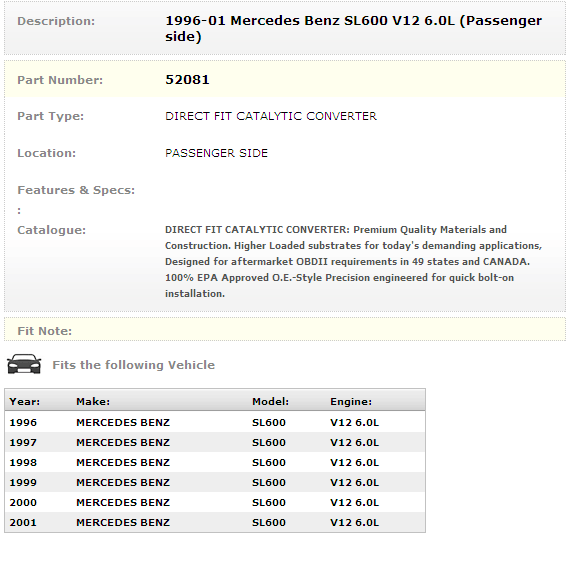Image resolution: width=570 pixels, height=574 pixels.
Task: Select the 1996 Mercedes Benz row
Action: tap(215, 422)
